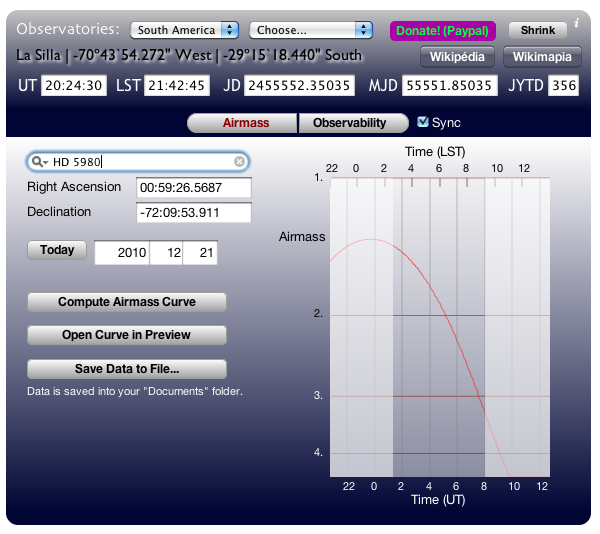600x534 pixels.
Task: Open the Wikipédia link button
Action: (457, 57)
